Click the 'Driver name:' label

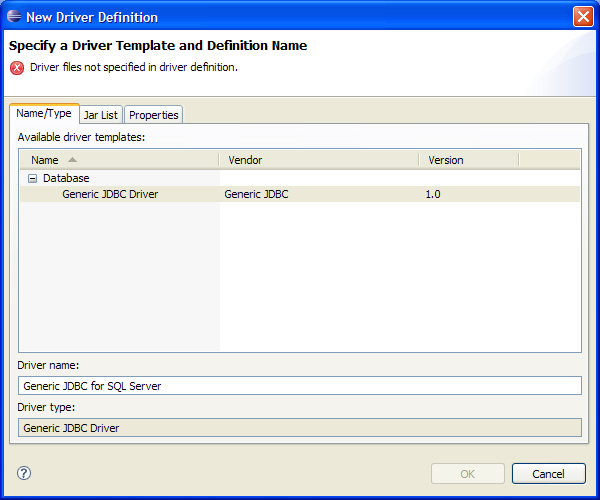tap(48, 365)
